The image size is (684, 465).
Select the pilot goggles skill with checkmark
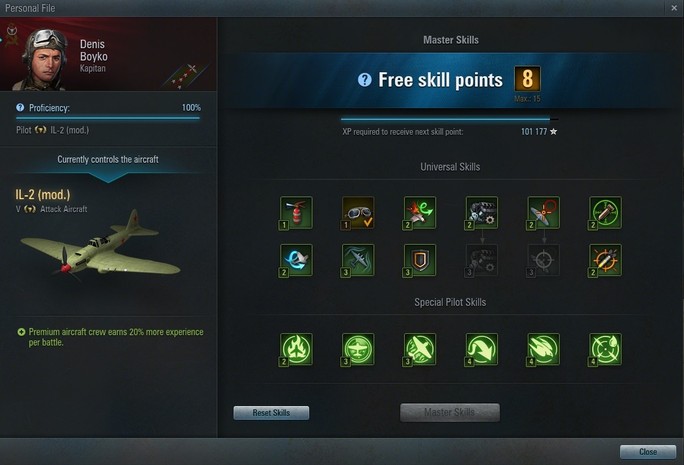[358, 212]
